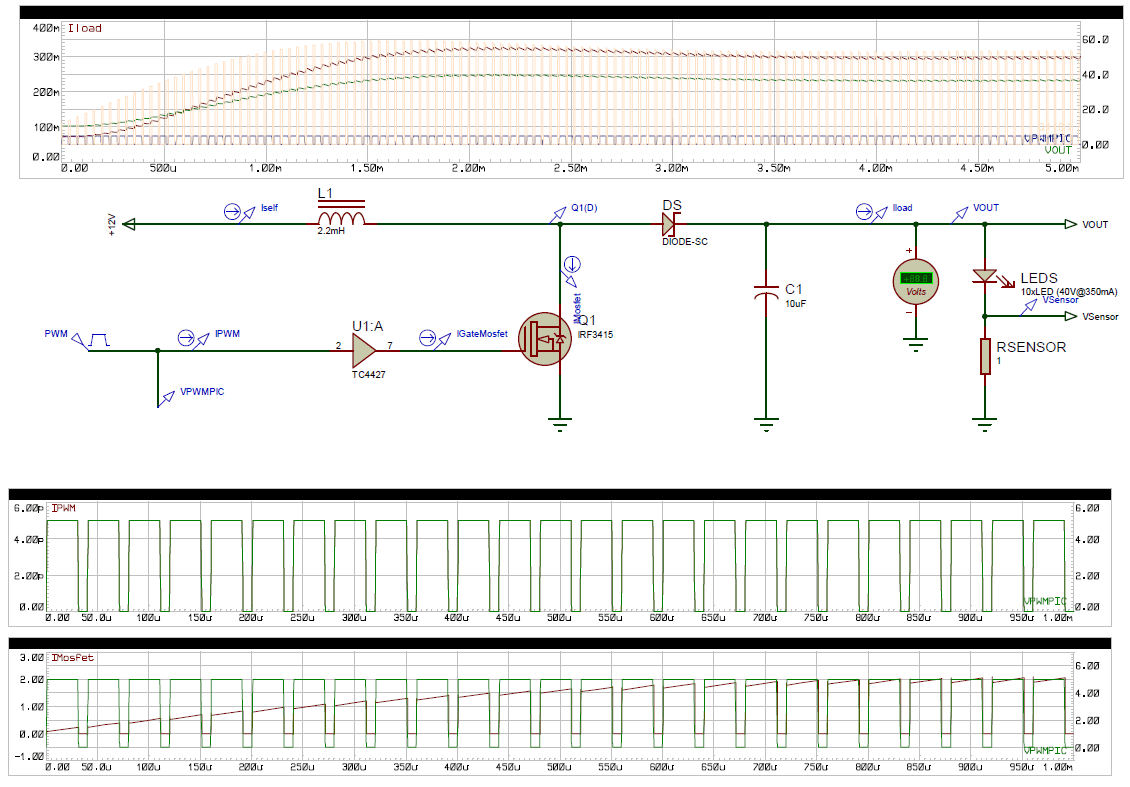1130x787 pixels.
Task: Click the IPWM graph black title bar
Action: [560, 494]
